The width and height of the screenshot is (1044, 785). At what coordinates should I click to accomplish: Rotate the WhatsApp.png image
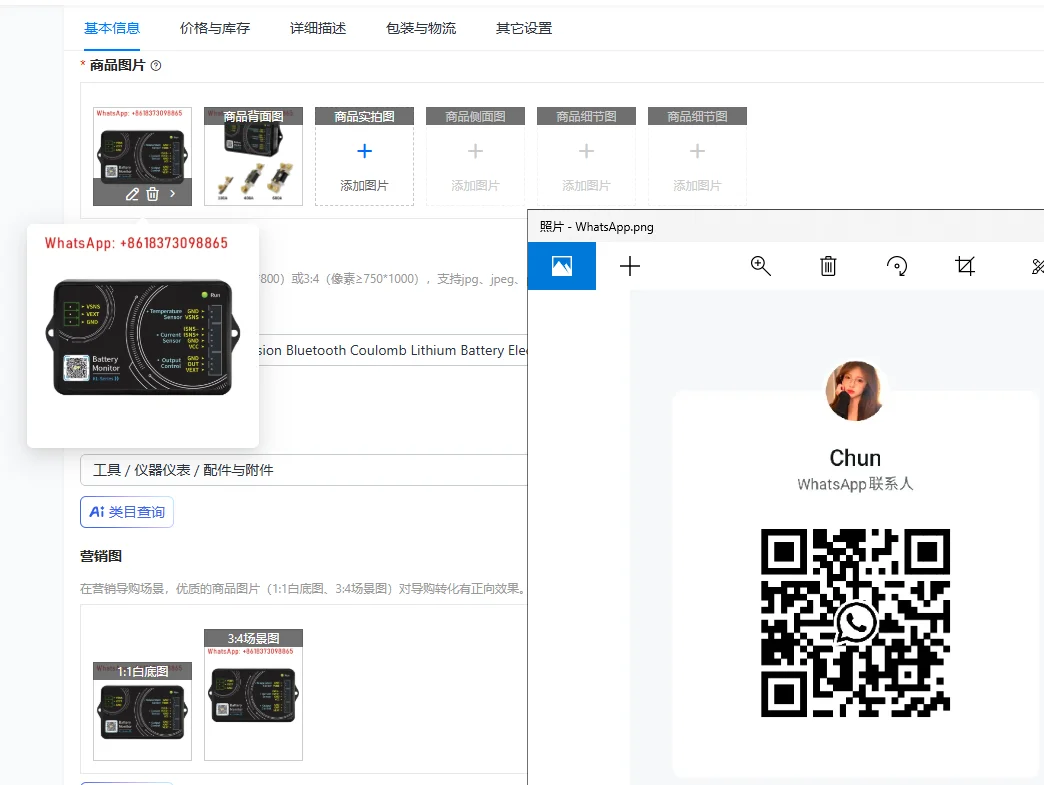[897, 266]
